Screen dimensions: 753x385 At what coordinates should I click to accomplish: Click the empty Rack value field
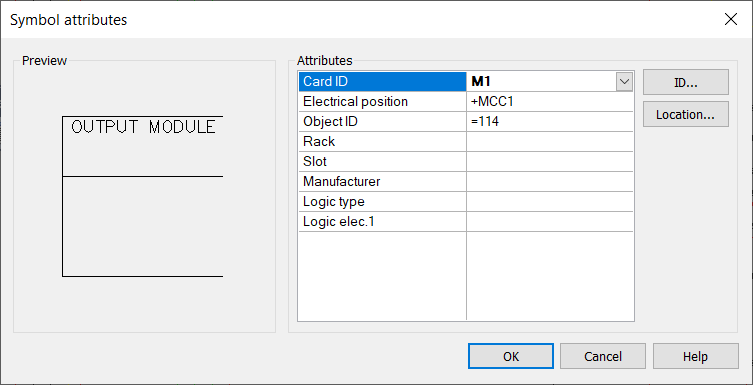[549, 142]
